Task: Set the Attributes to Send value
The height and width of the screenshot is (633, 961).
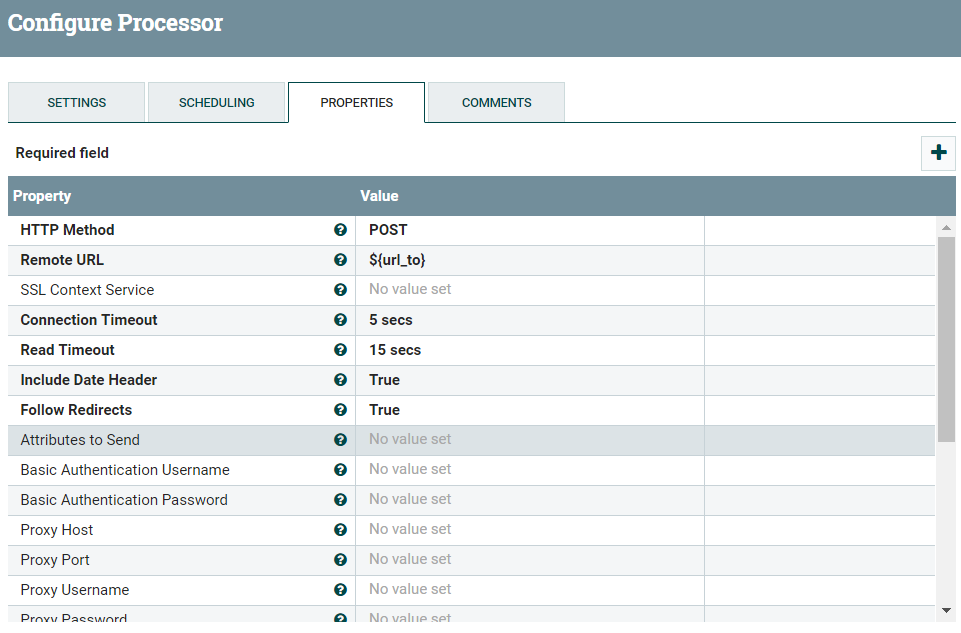Action: (x=530, y=441)
